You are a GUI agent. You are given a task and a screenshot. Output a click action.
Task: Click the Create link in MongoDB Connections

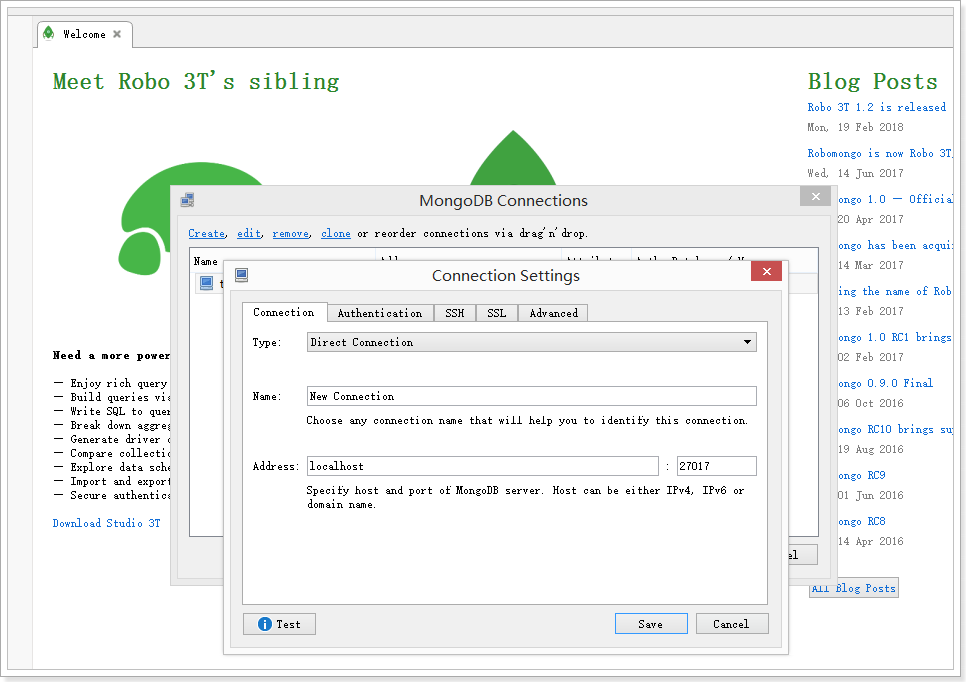click(x=206, y=233)
